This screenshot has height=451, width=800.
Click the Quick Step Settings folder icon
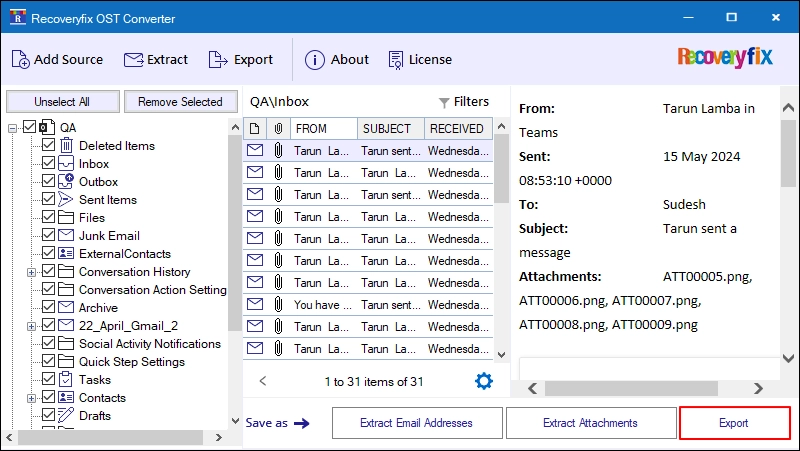66,361
